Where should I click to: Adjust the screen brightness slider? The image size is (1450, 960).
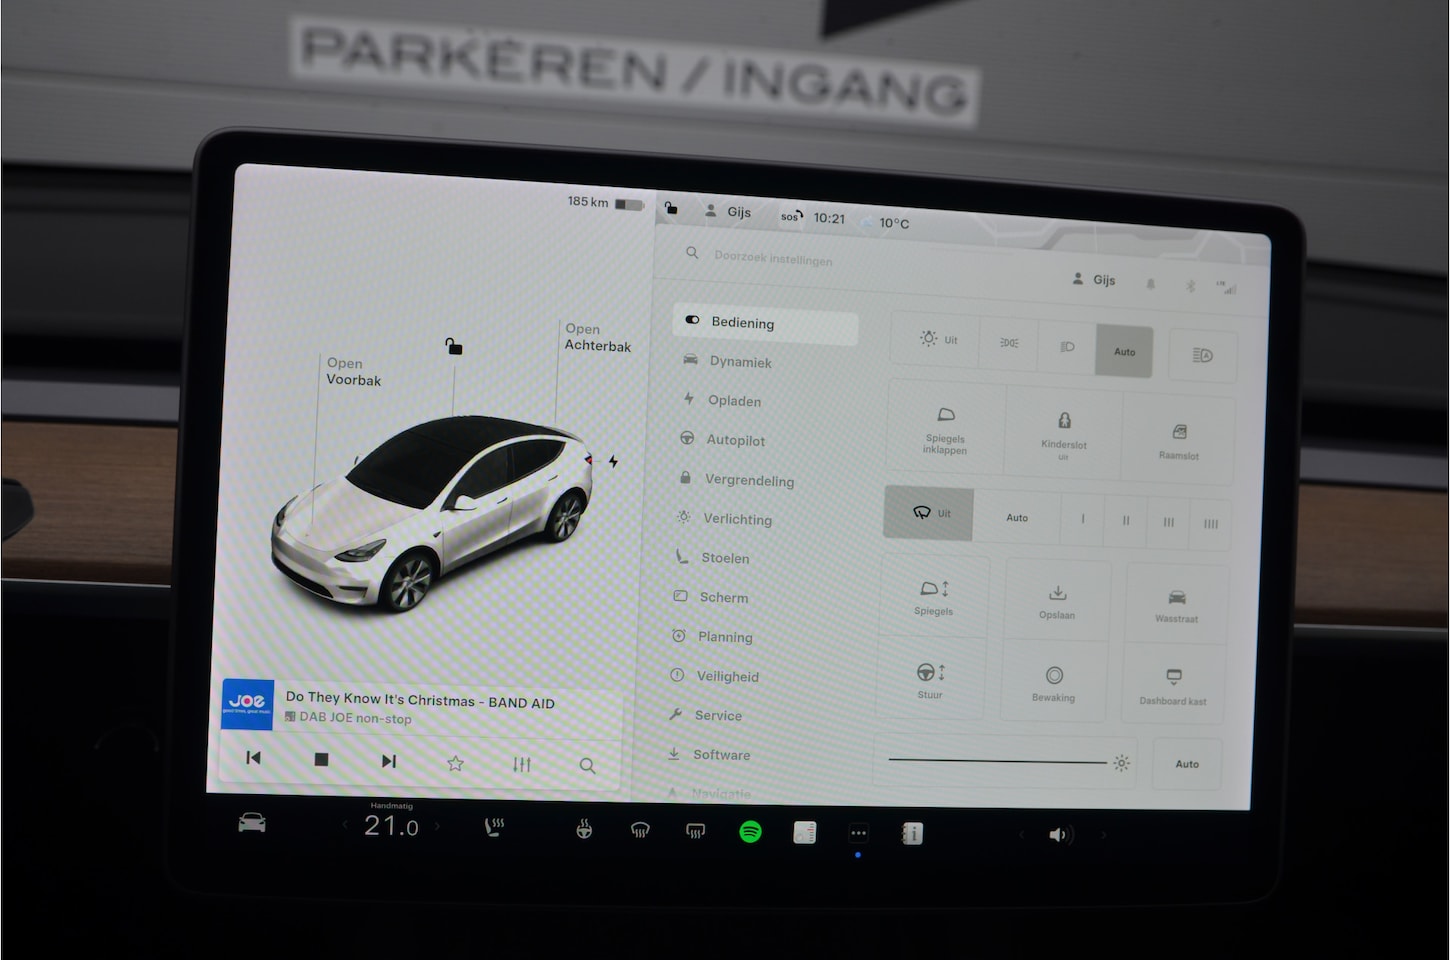[997, 761]
